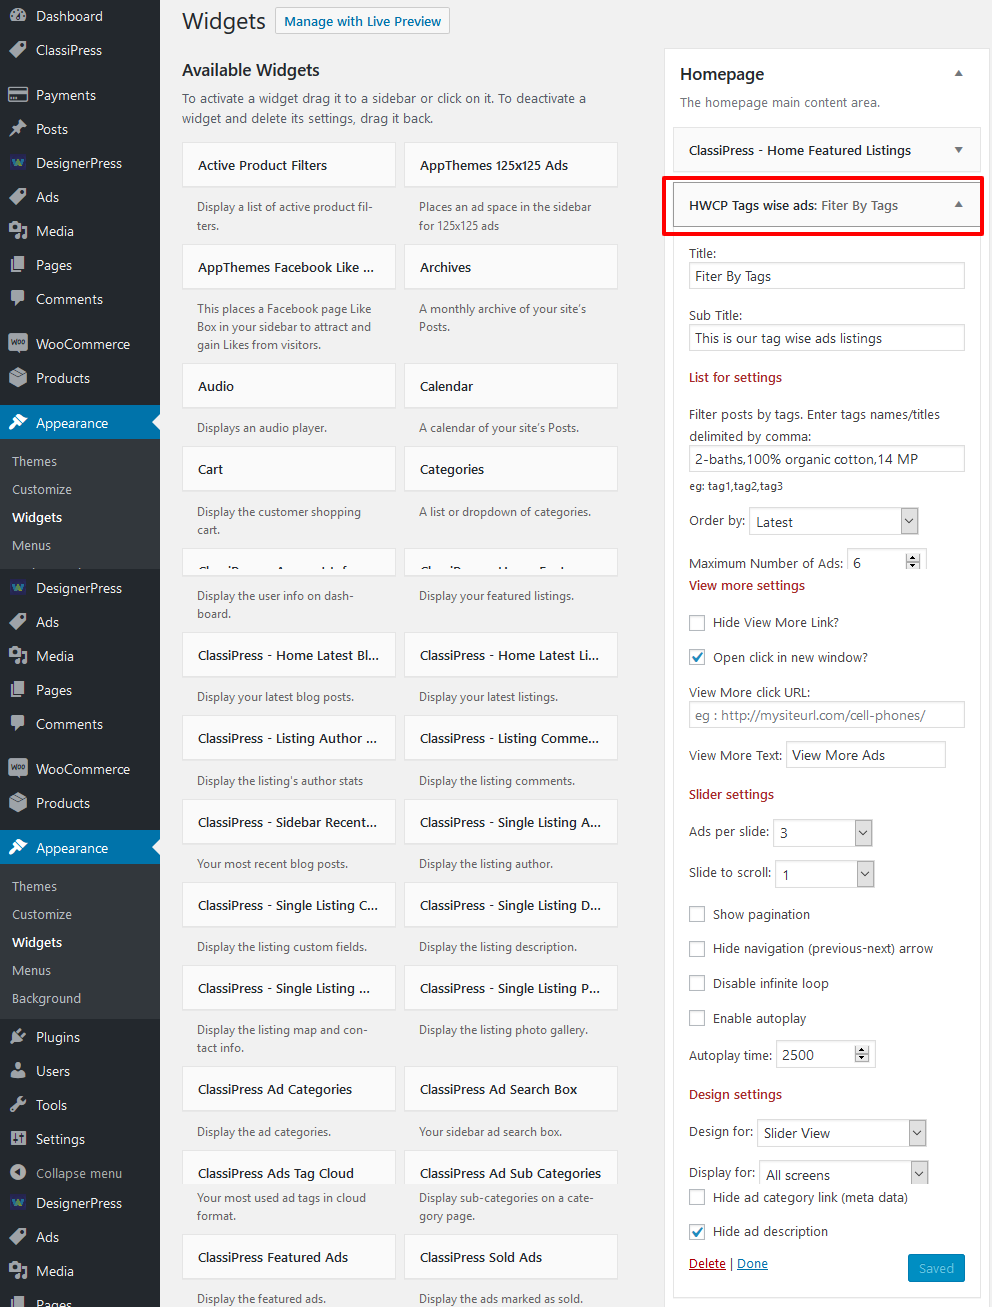Viewport: 992px width, 1307px height.
Task: Select the Calendar widget
Action: coord(511,386)
